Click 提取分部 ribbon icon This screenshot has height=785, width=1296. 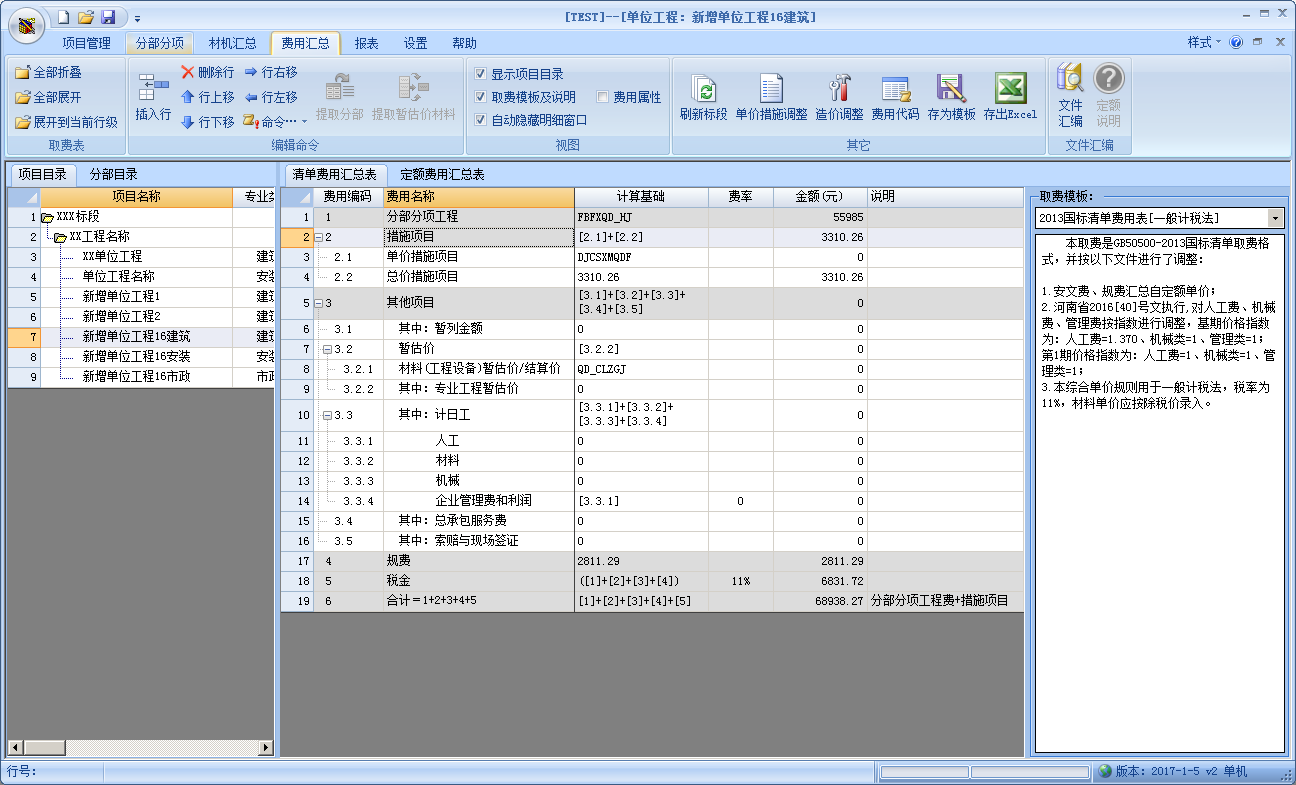click(340, 98)
